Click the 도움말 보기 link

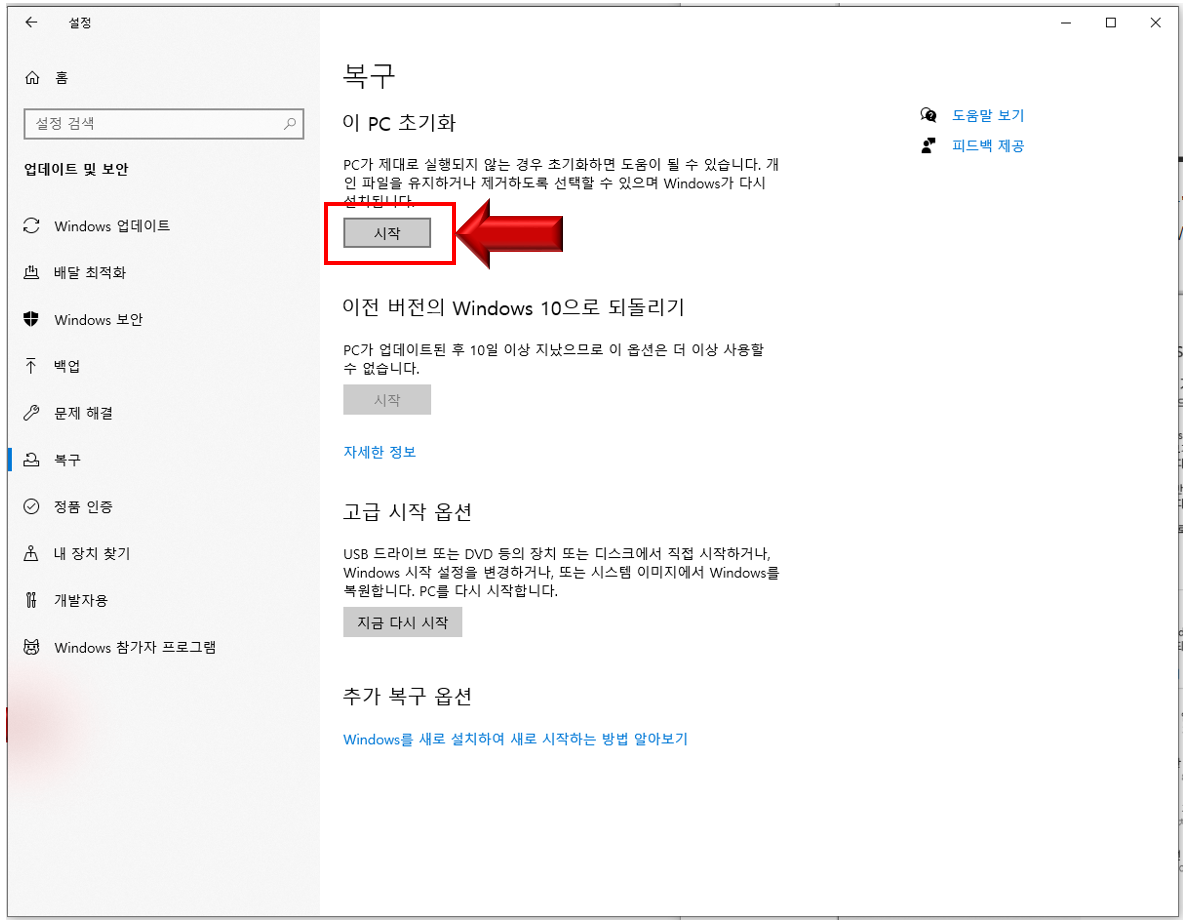pos(988,115)
